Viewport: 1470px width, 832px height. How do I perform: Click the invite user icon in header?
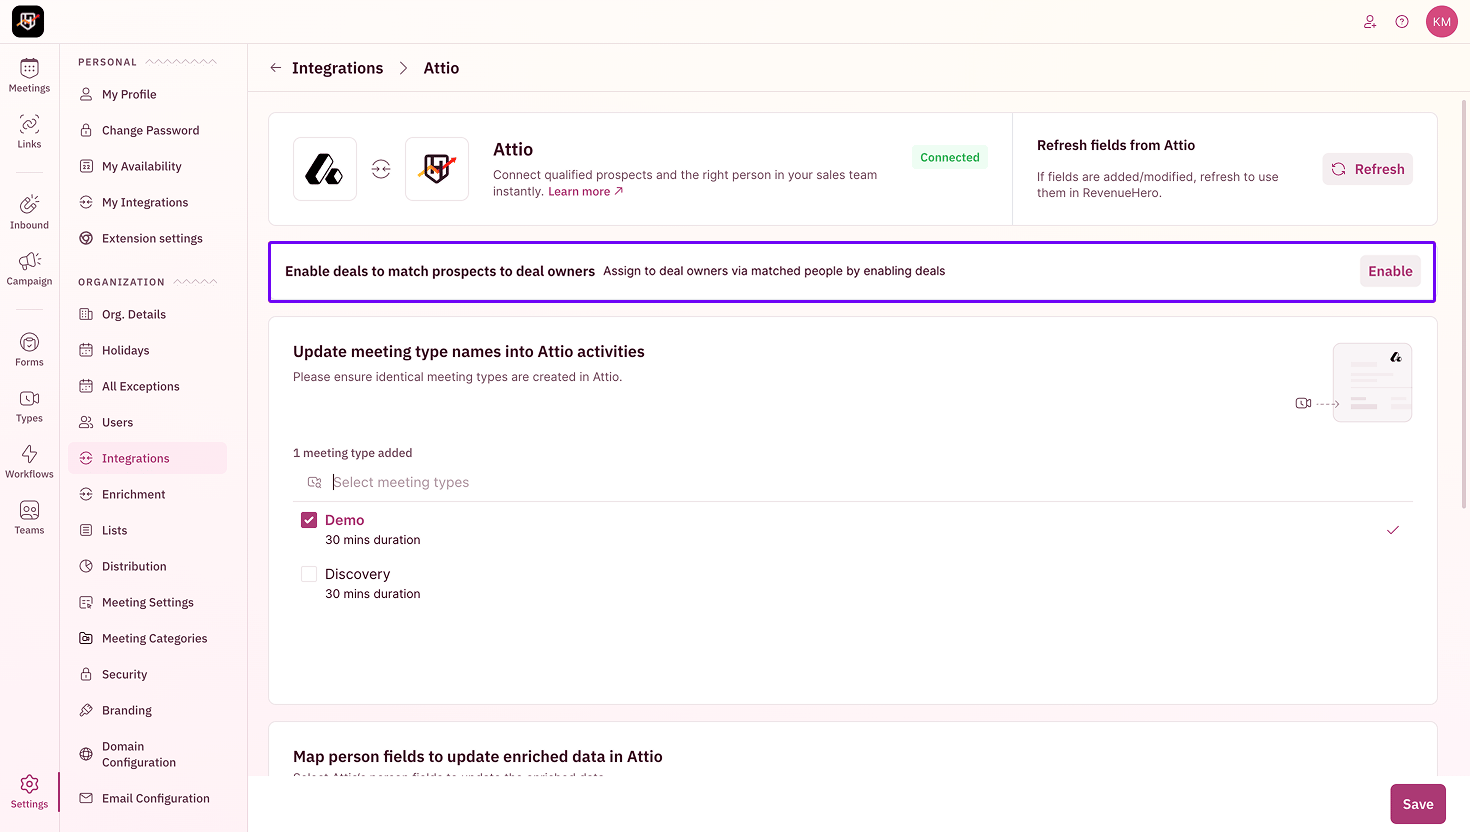coord(1370,21)
